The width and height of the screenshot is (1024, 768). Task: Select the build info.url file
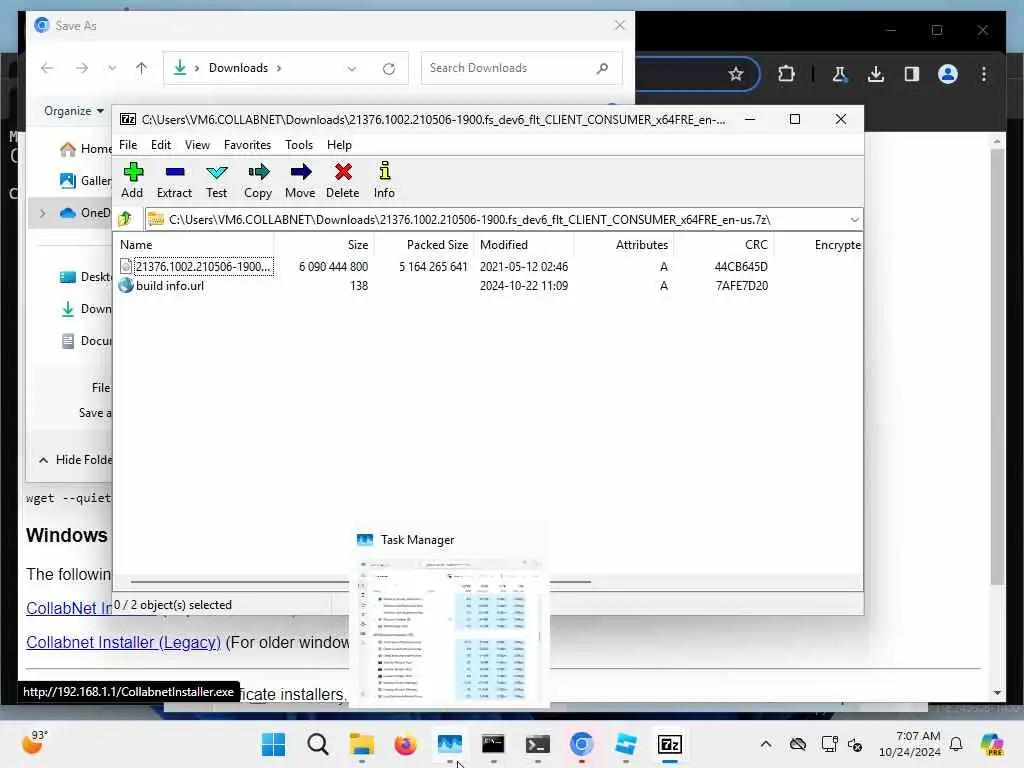point(170,285)
